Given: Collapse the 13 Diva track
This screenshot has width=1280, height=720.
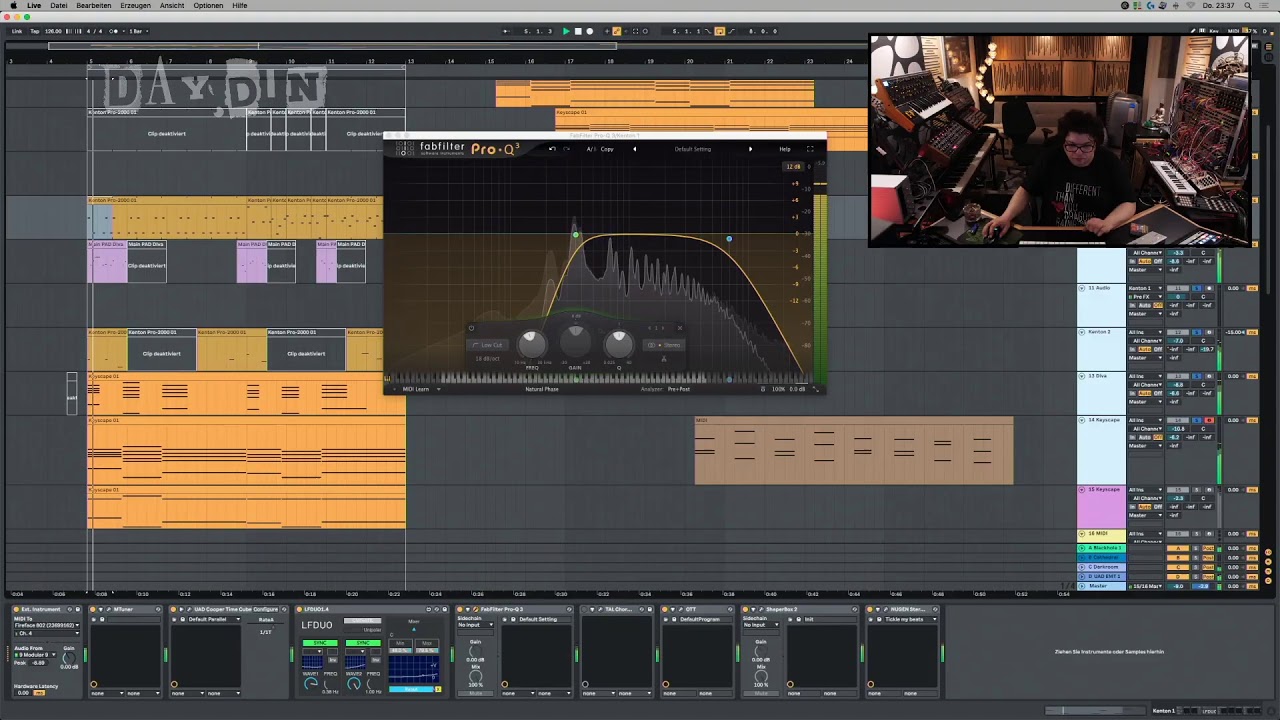Looking at the screenshot, I should [1082, 376].
